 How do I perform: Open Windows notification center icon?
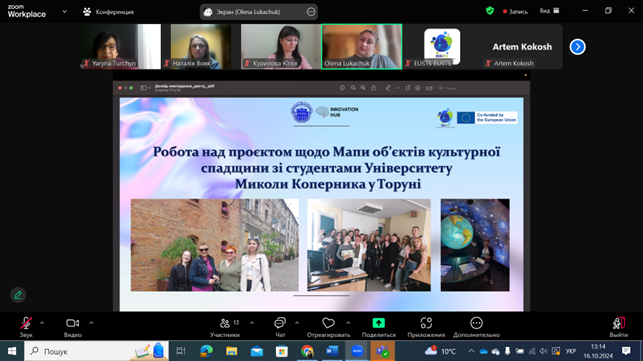(626, 351)
